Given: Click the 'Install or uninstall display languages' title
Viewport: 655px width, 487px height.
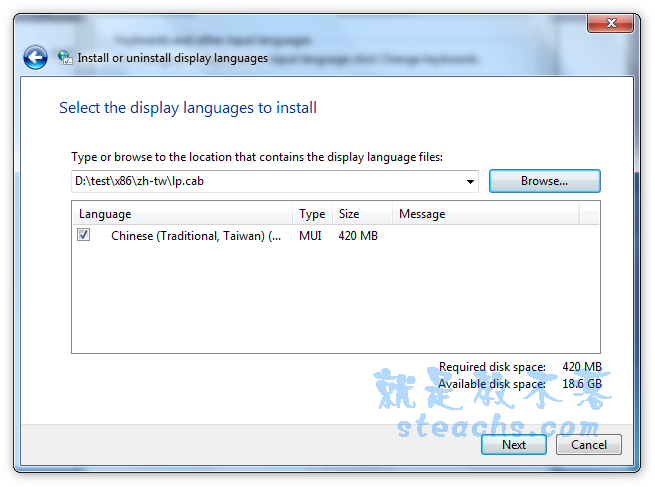Looking at the screenshot, I should click(173, 58).
